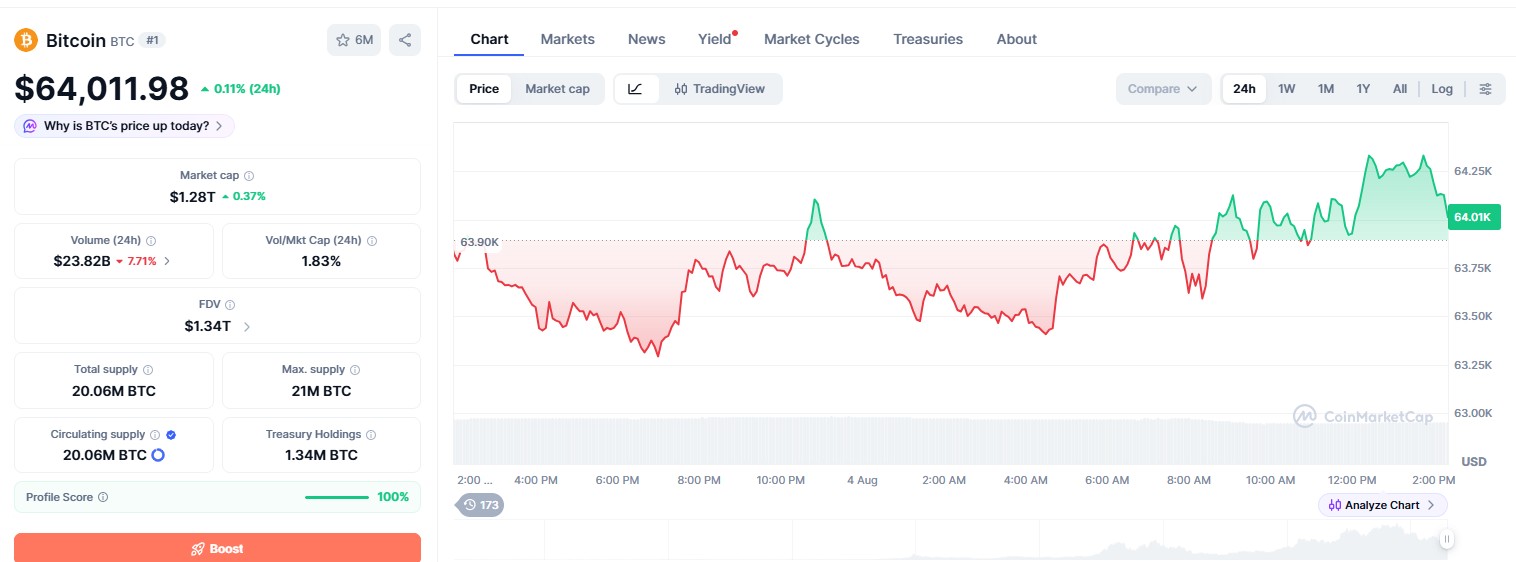Click the #1 rank badge
This screenshot has width=1516, height=562.
[153, 40]
